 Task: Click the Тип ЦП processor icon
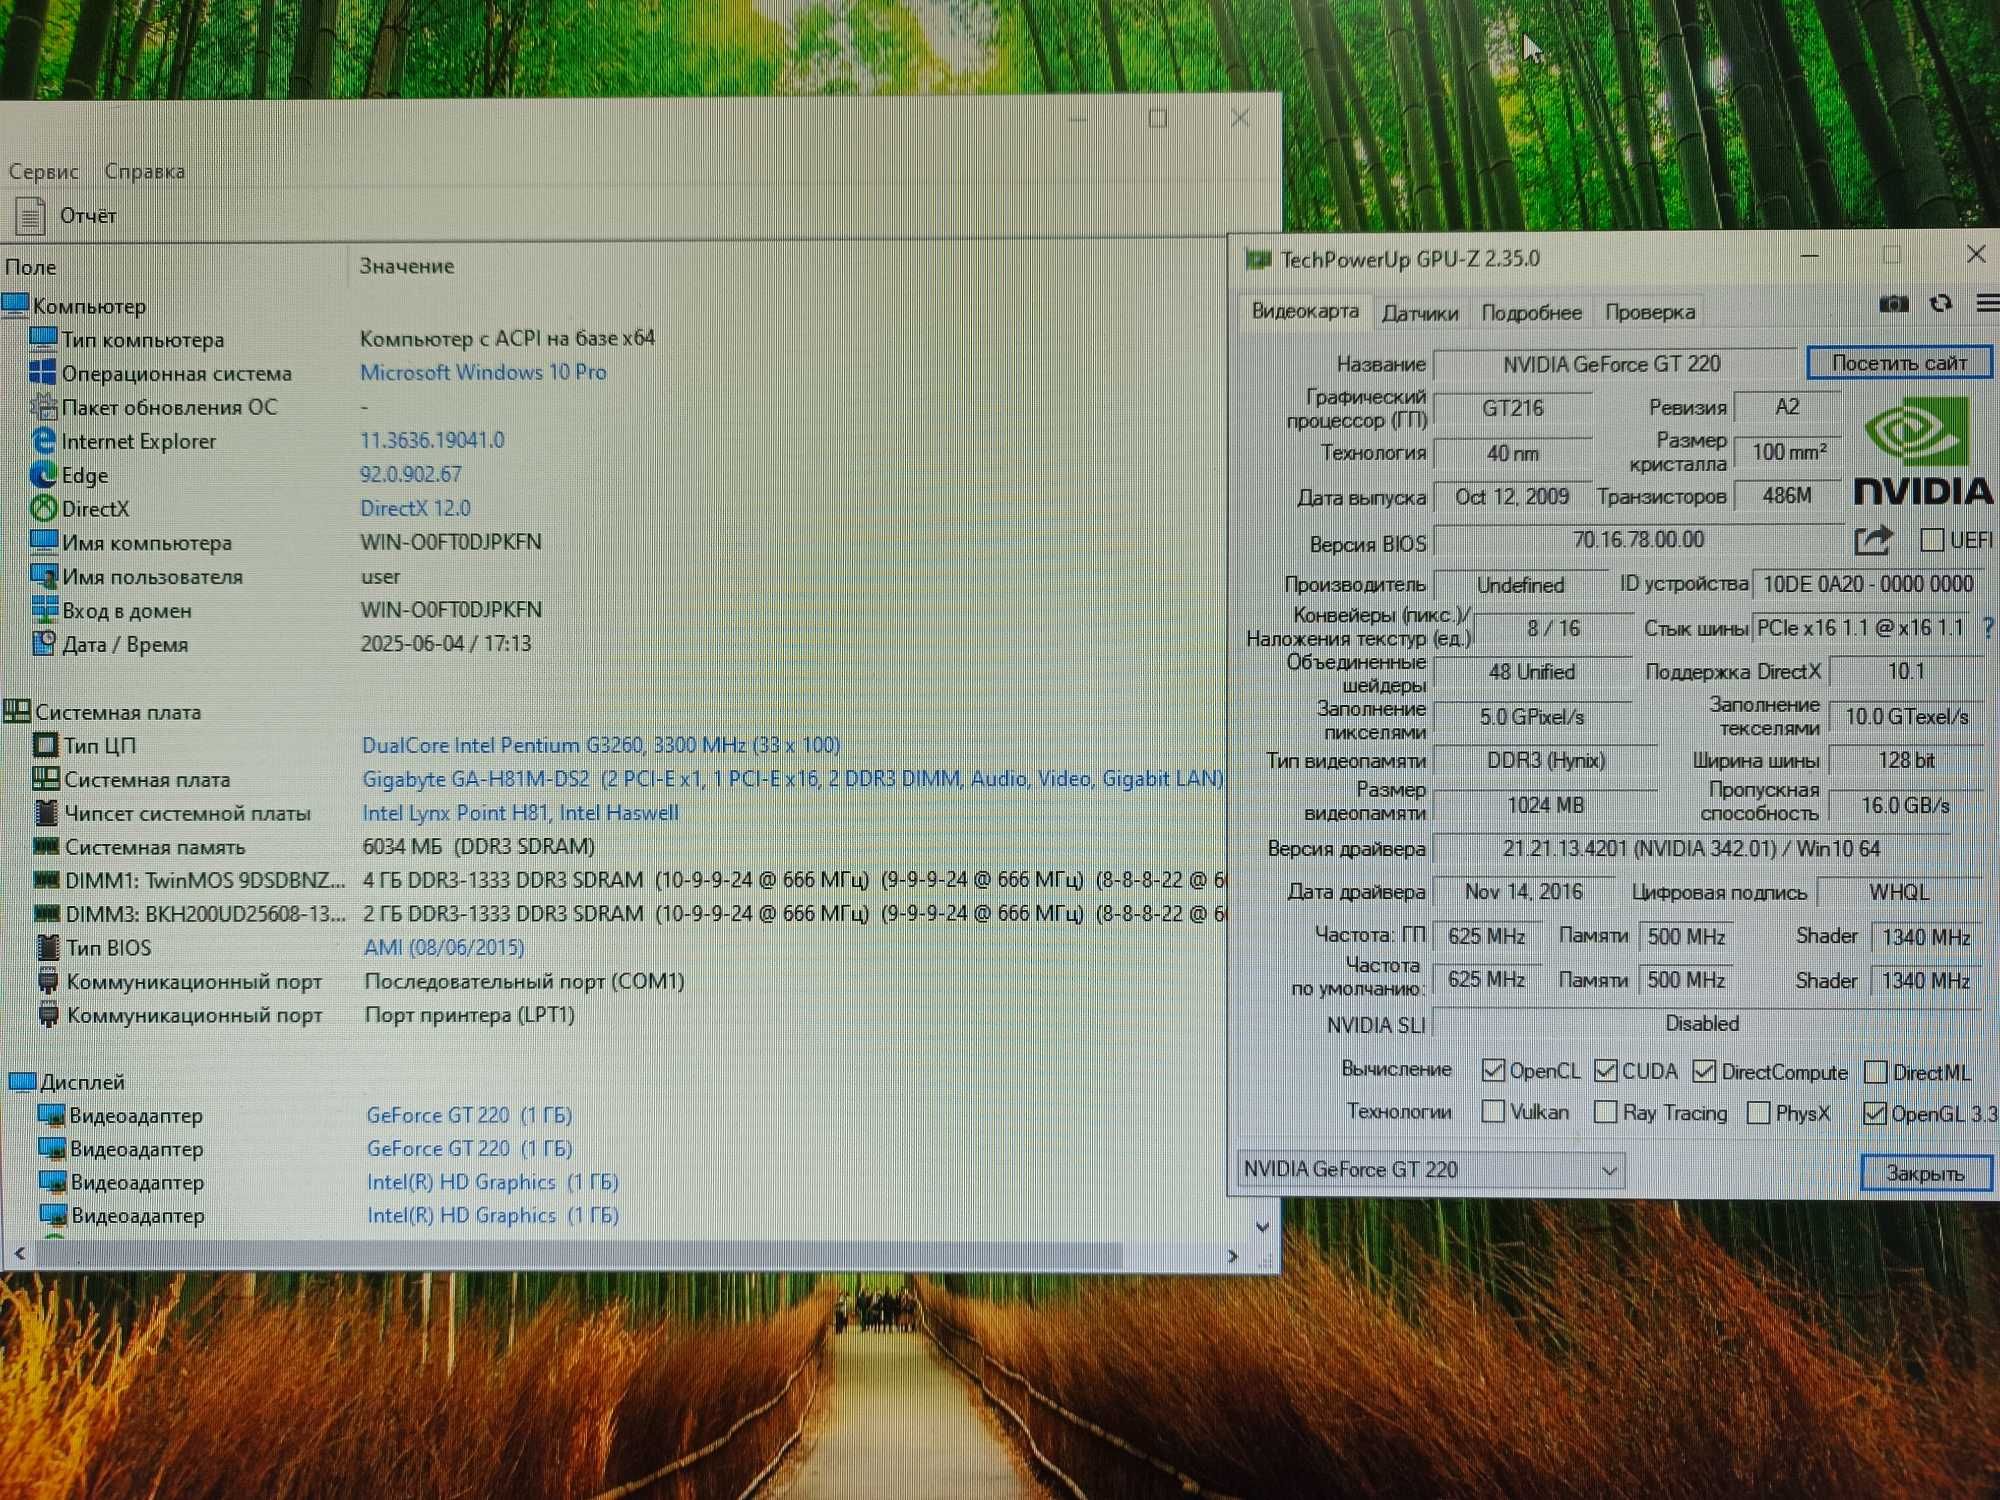[45, 745]
